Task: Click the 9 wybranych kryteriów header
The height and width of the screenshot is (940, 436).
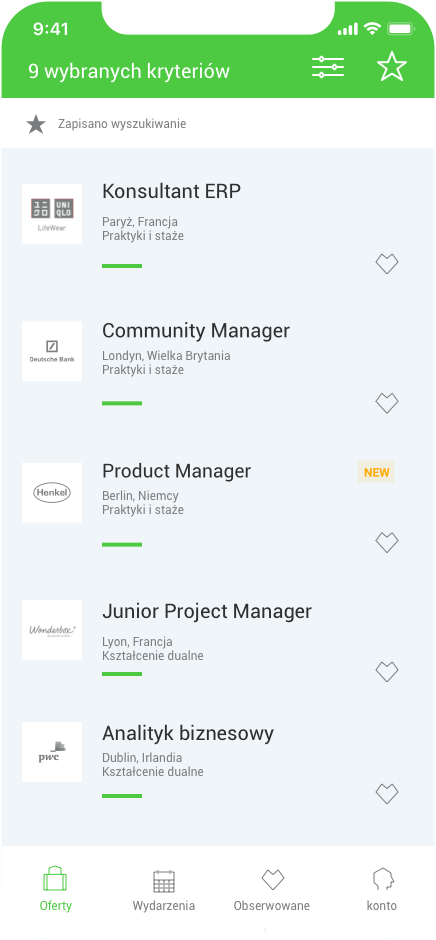Action: [129, 71]
